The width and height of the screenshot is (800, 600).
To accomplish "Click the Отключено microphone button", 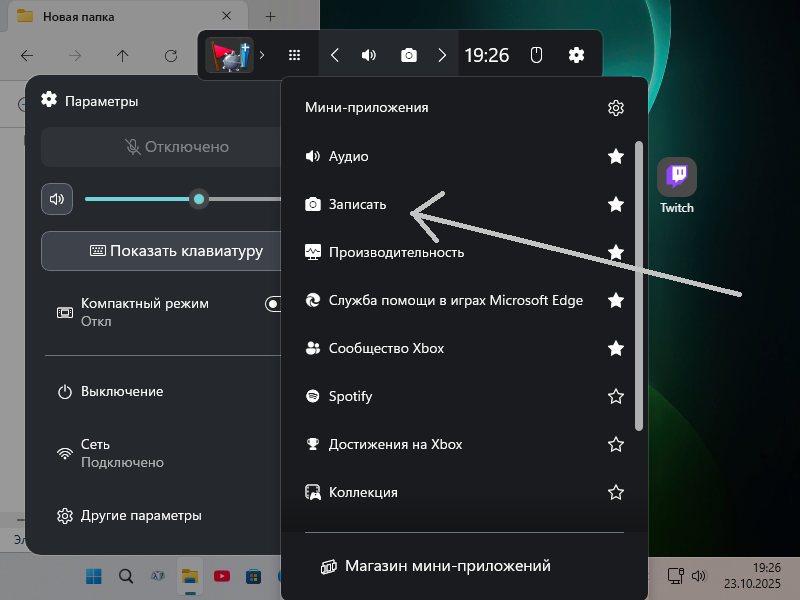I will pyautogui.click(x=161, y=147).
